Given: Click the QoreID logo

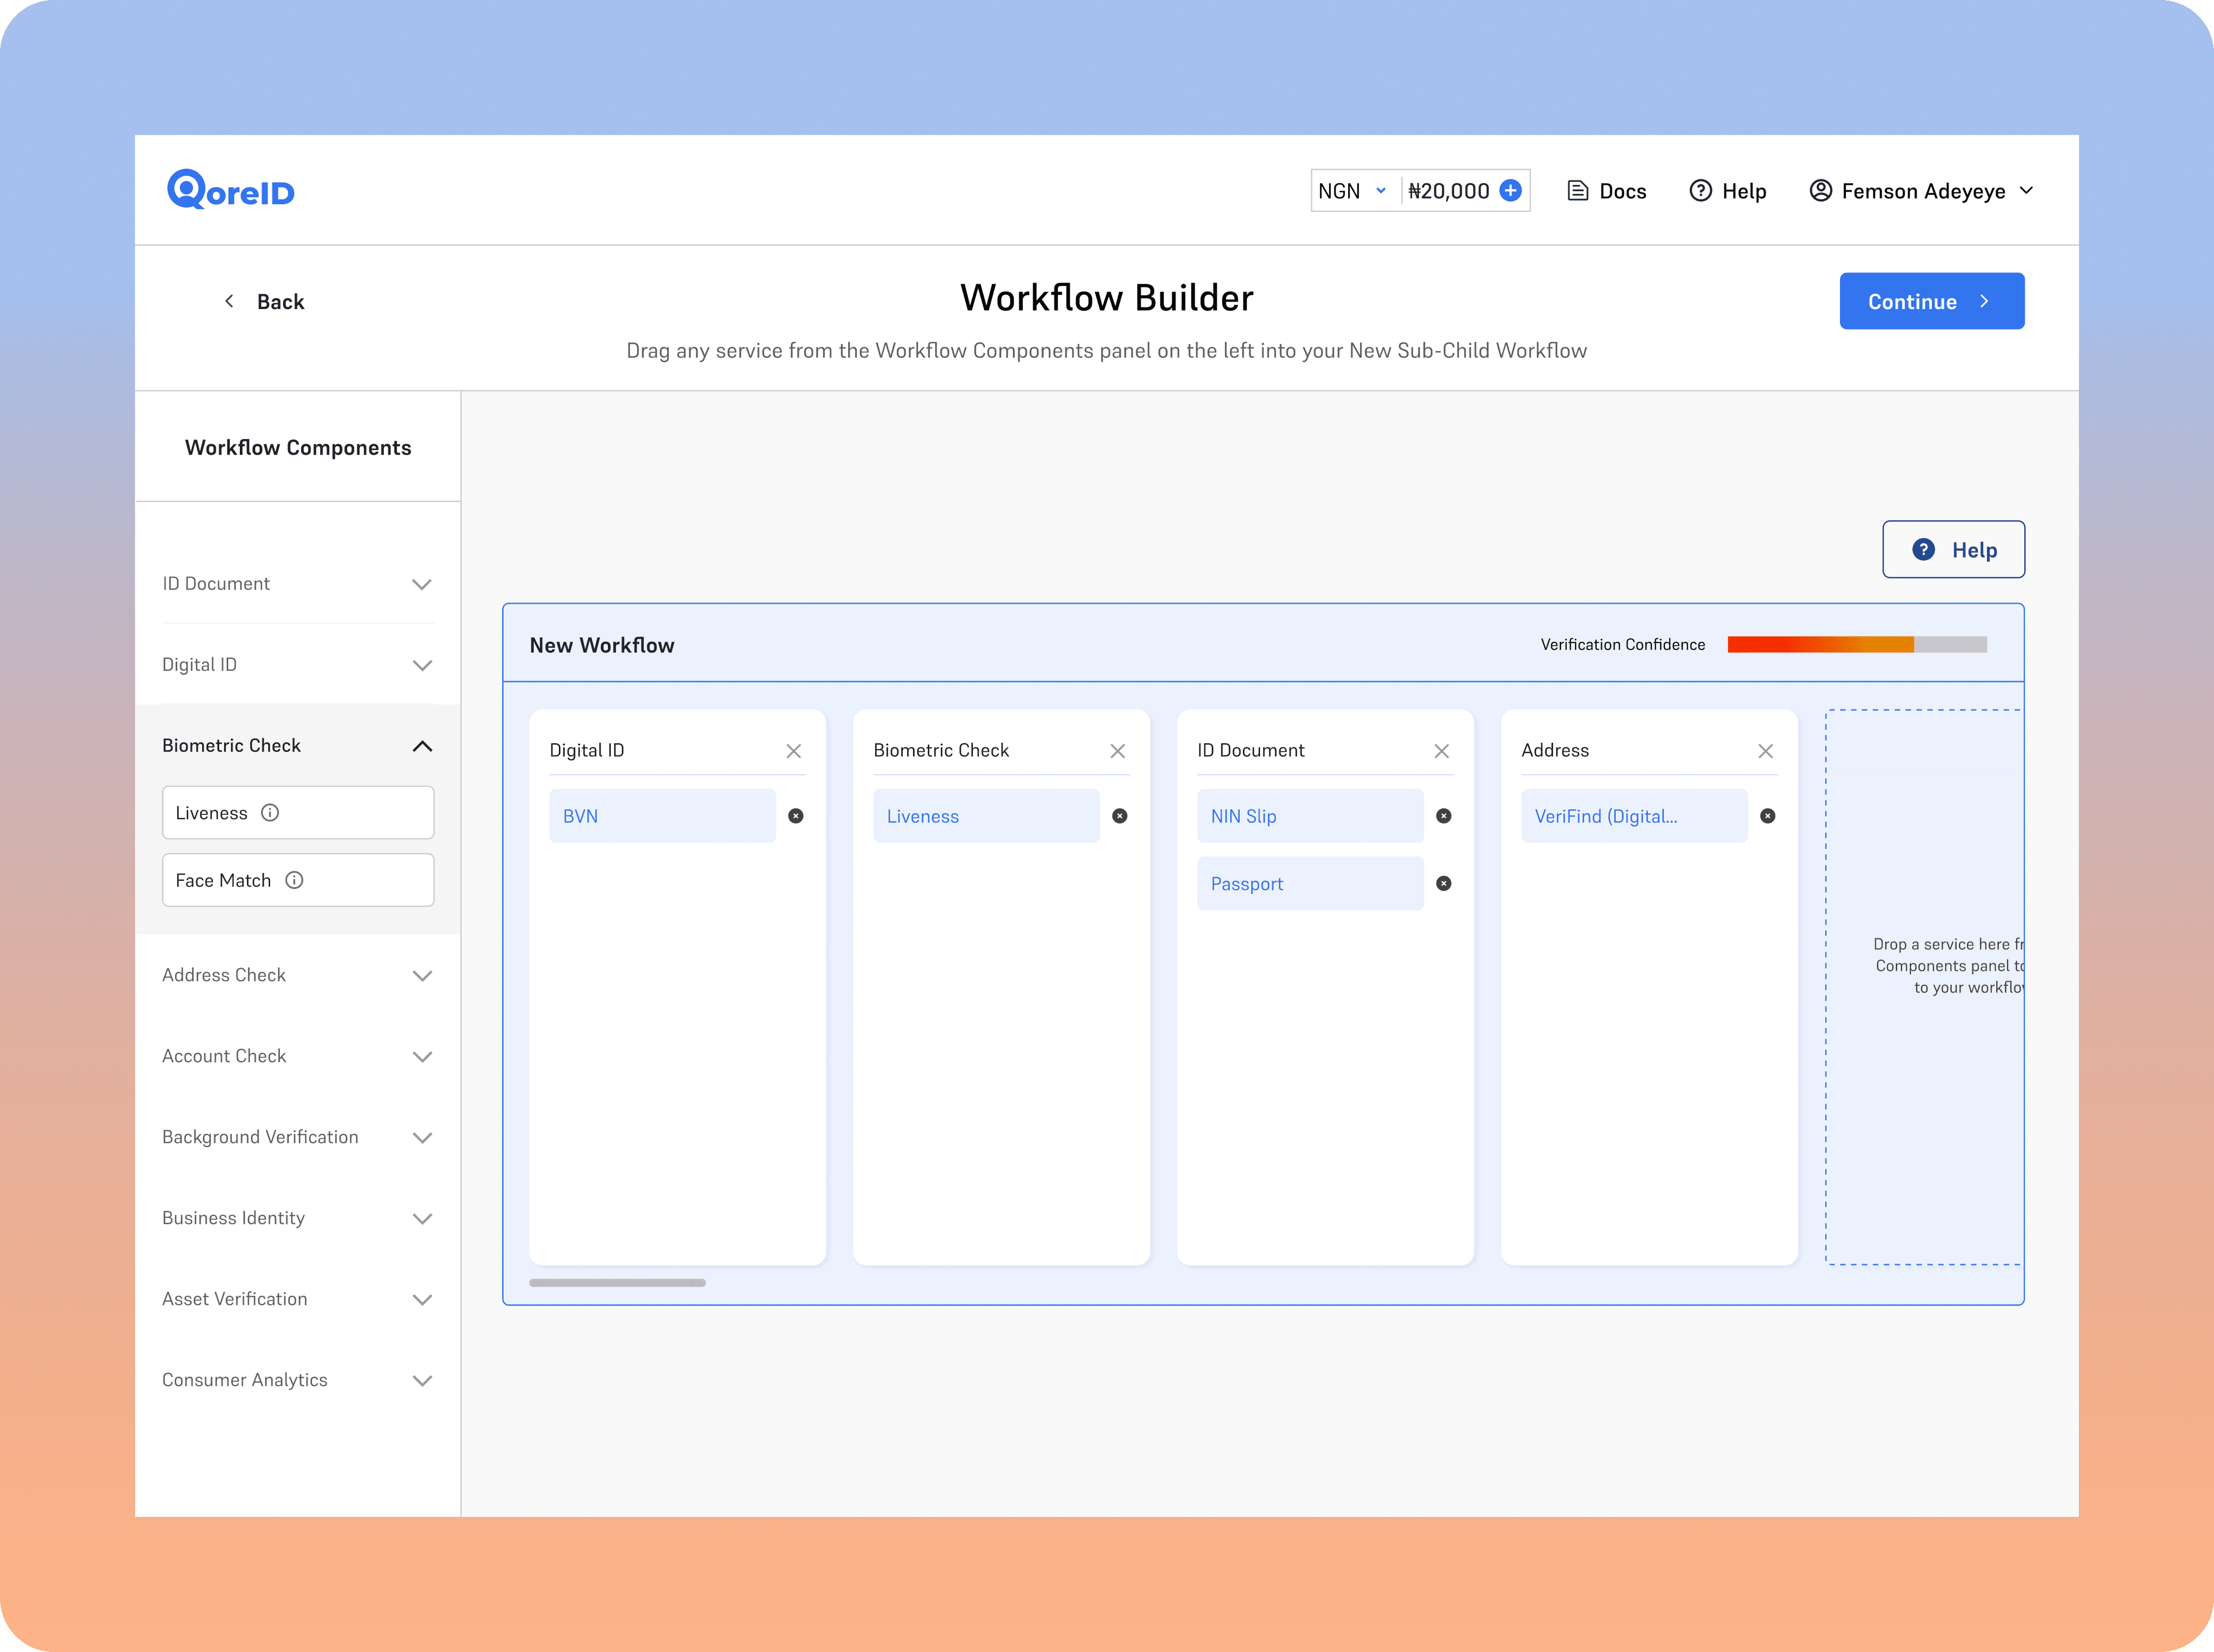Looking at the screenshot, I should coord(231,190).
